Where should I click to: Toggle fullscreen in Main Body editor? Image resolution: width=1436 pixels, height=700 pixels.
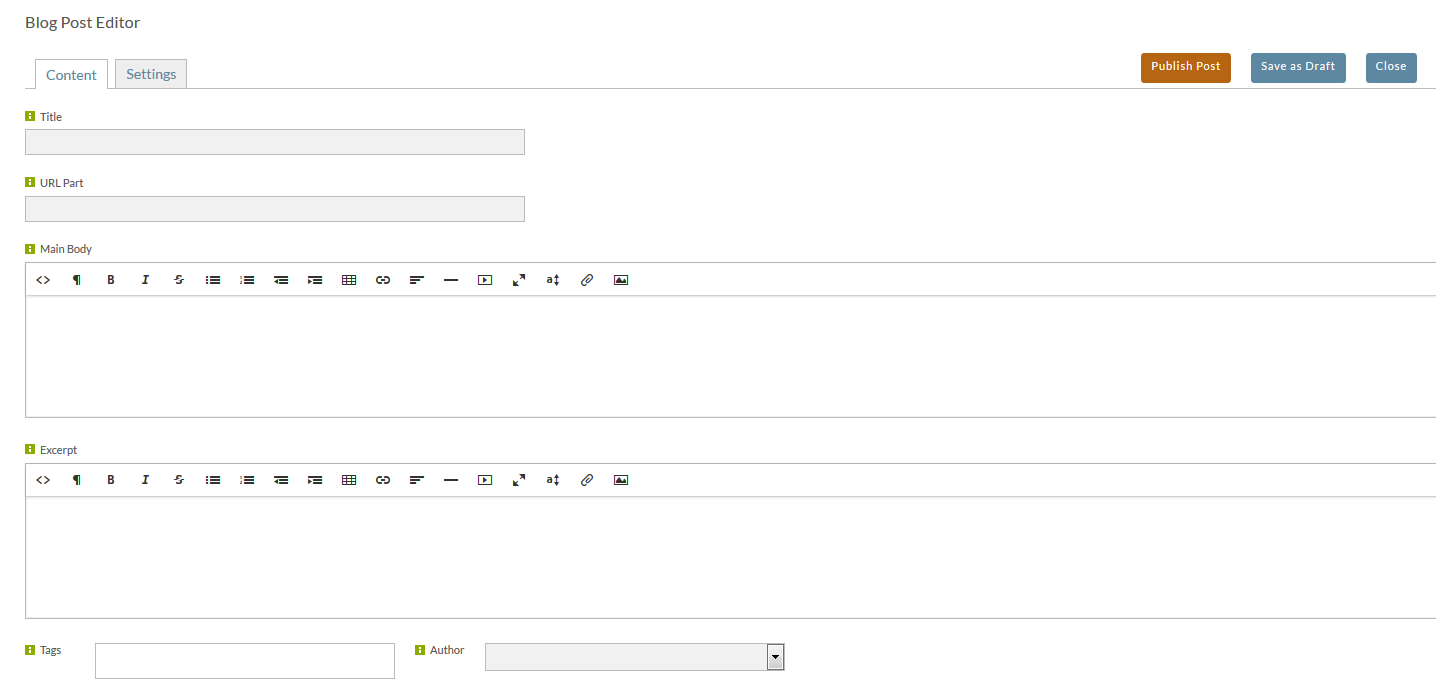click(519, 280)
